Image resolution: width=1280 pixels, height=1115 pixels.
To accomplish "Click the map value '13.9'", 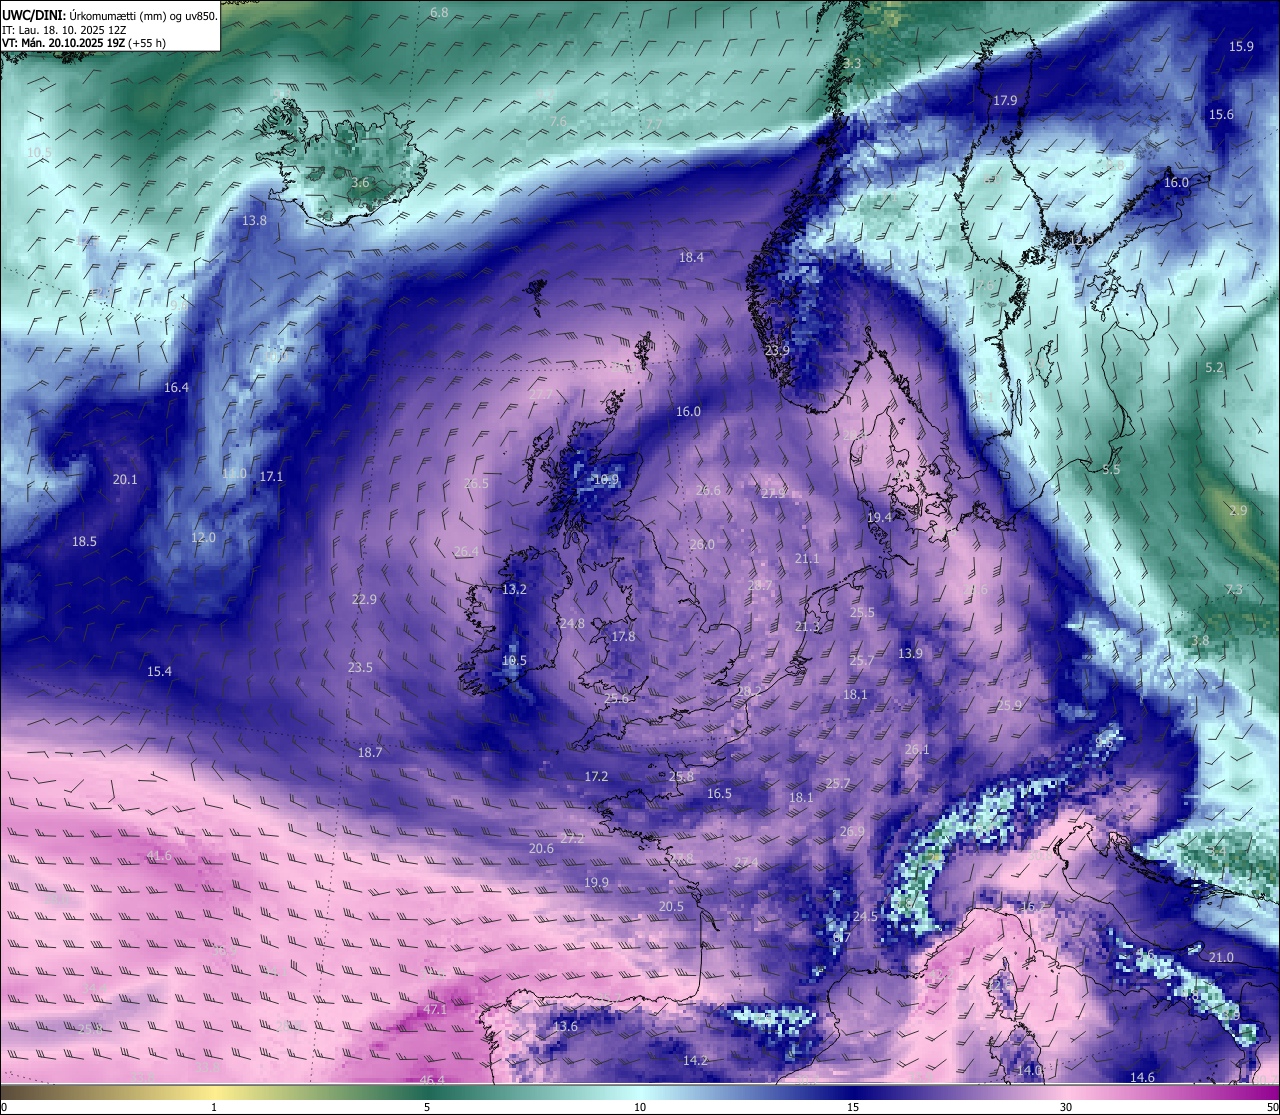I will click(910, 653).
